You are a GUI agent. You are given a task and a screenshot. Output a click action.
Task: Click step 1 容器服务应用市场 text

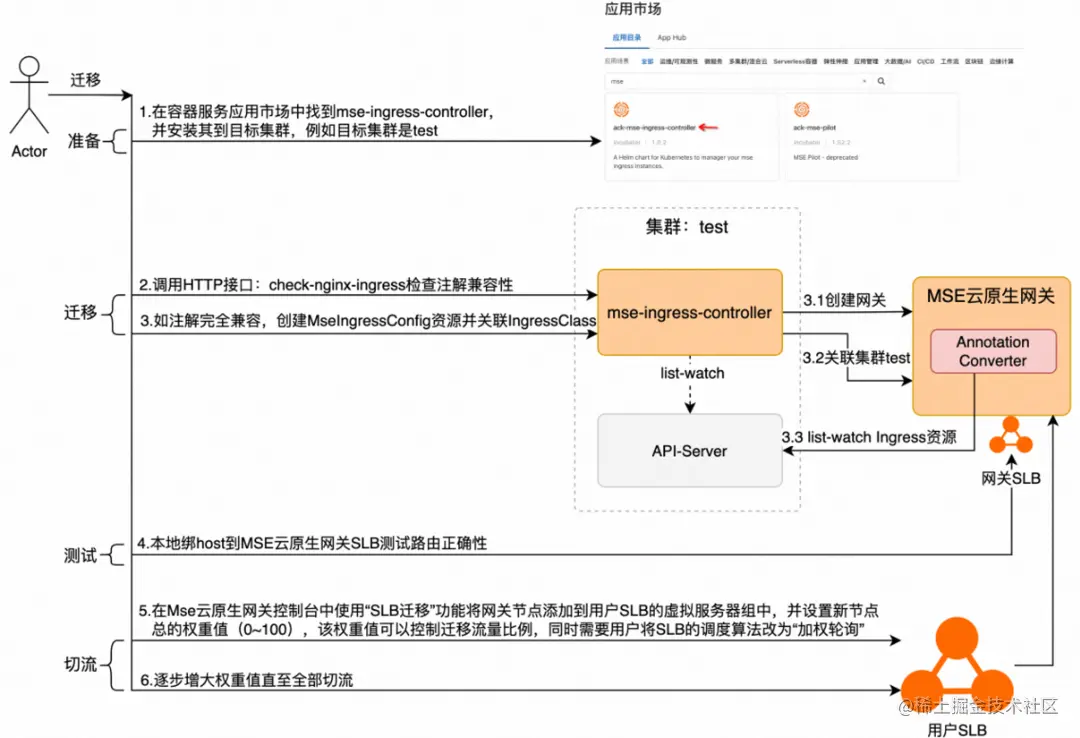(x=316, y=121)
